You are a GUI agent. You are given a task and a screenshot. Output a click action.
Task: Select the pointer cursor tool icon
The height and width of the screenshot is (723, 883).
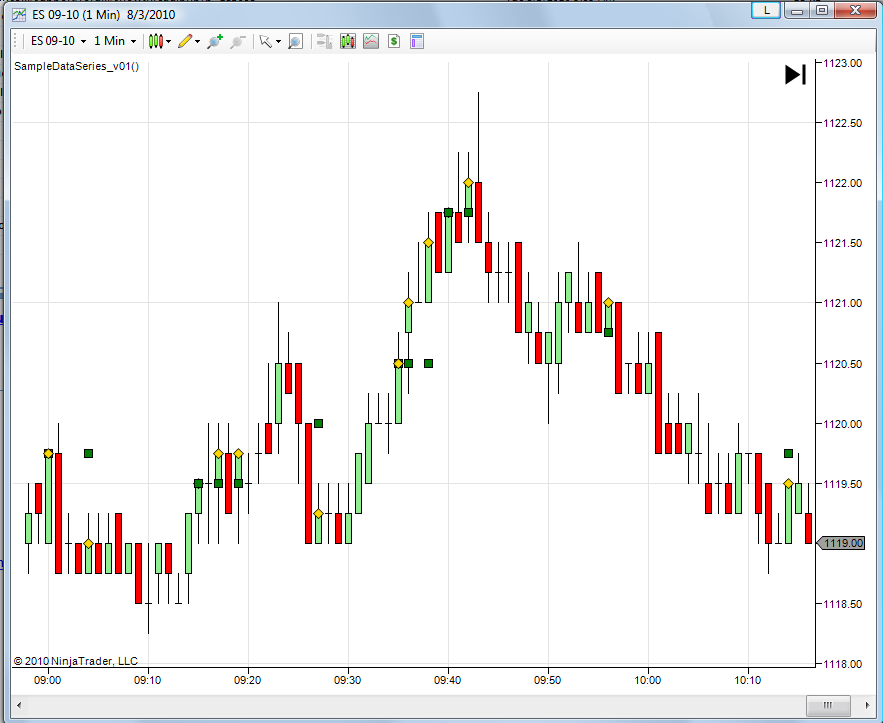tap(265, 41)
